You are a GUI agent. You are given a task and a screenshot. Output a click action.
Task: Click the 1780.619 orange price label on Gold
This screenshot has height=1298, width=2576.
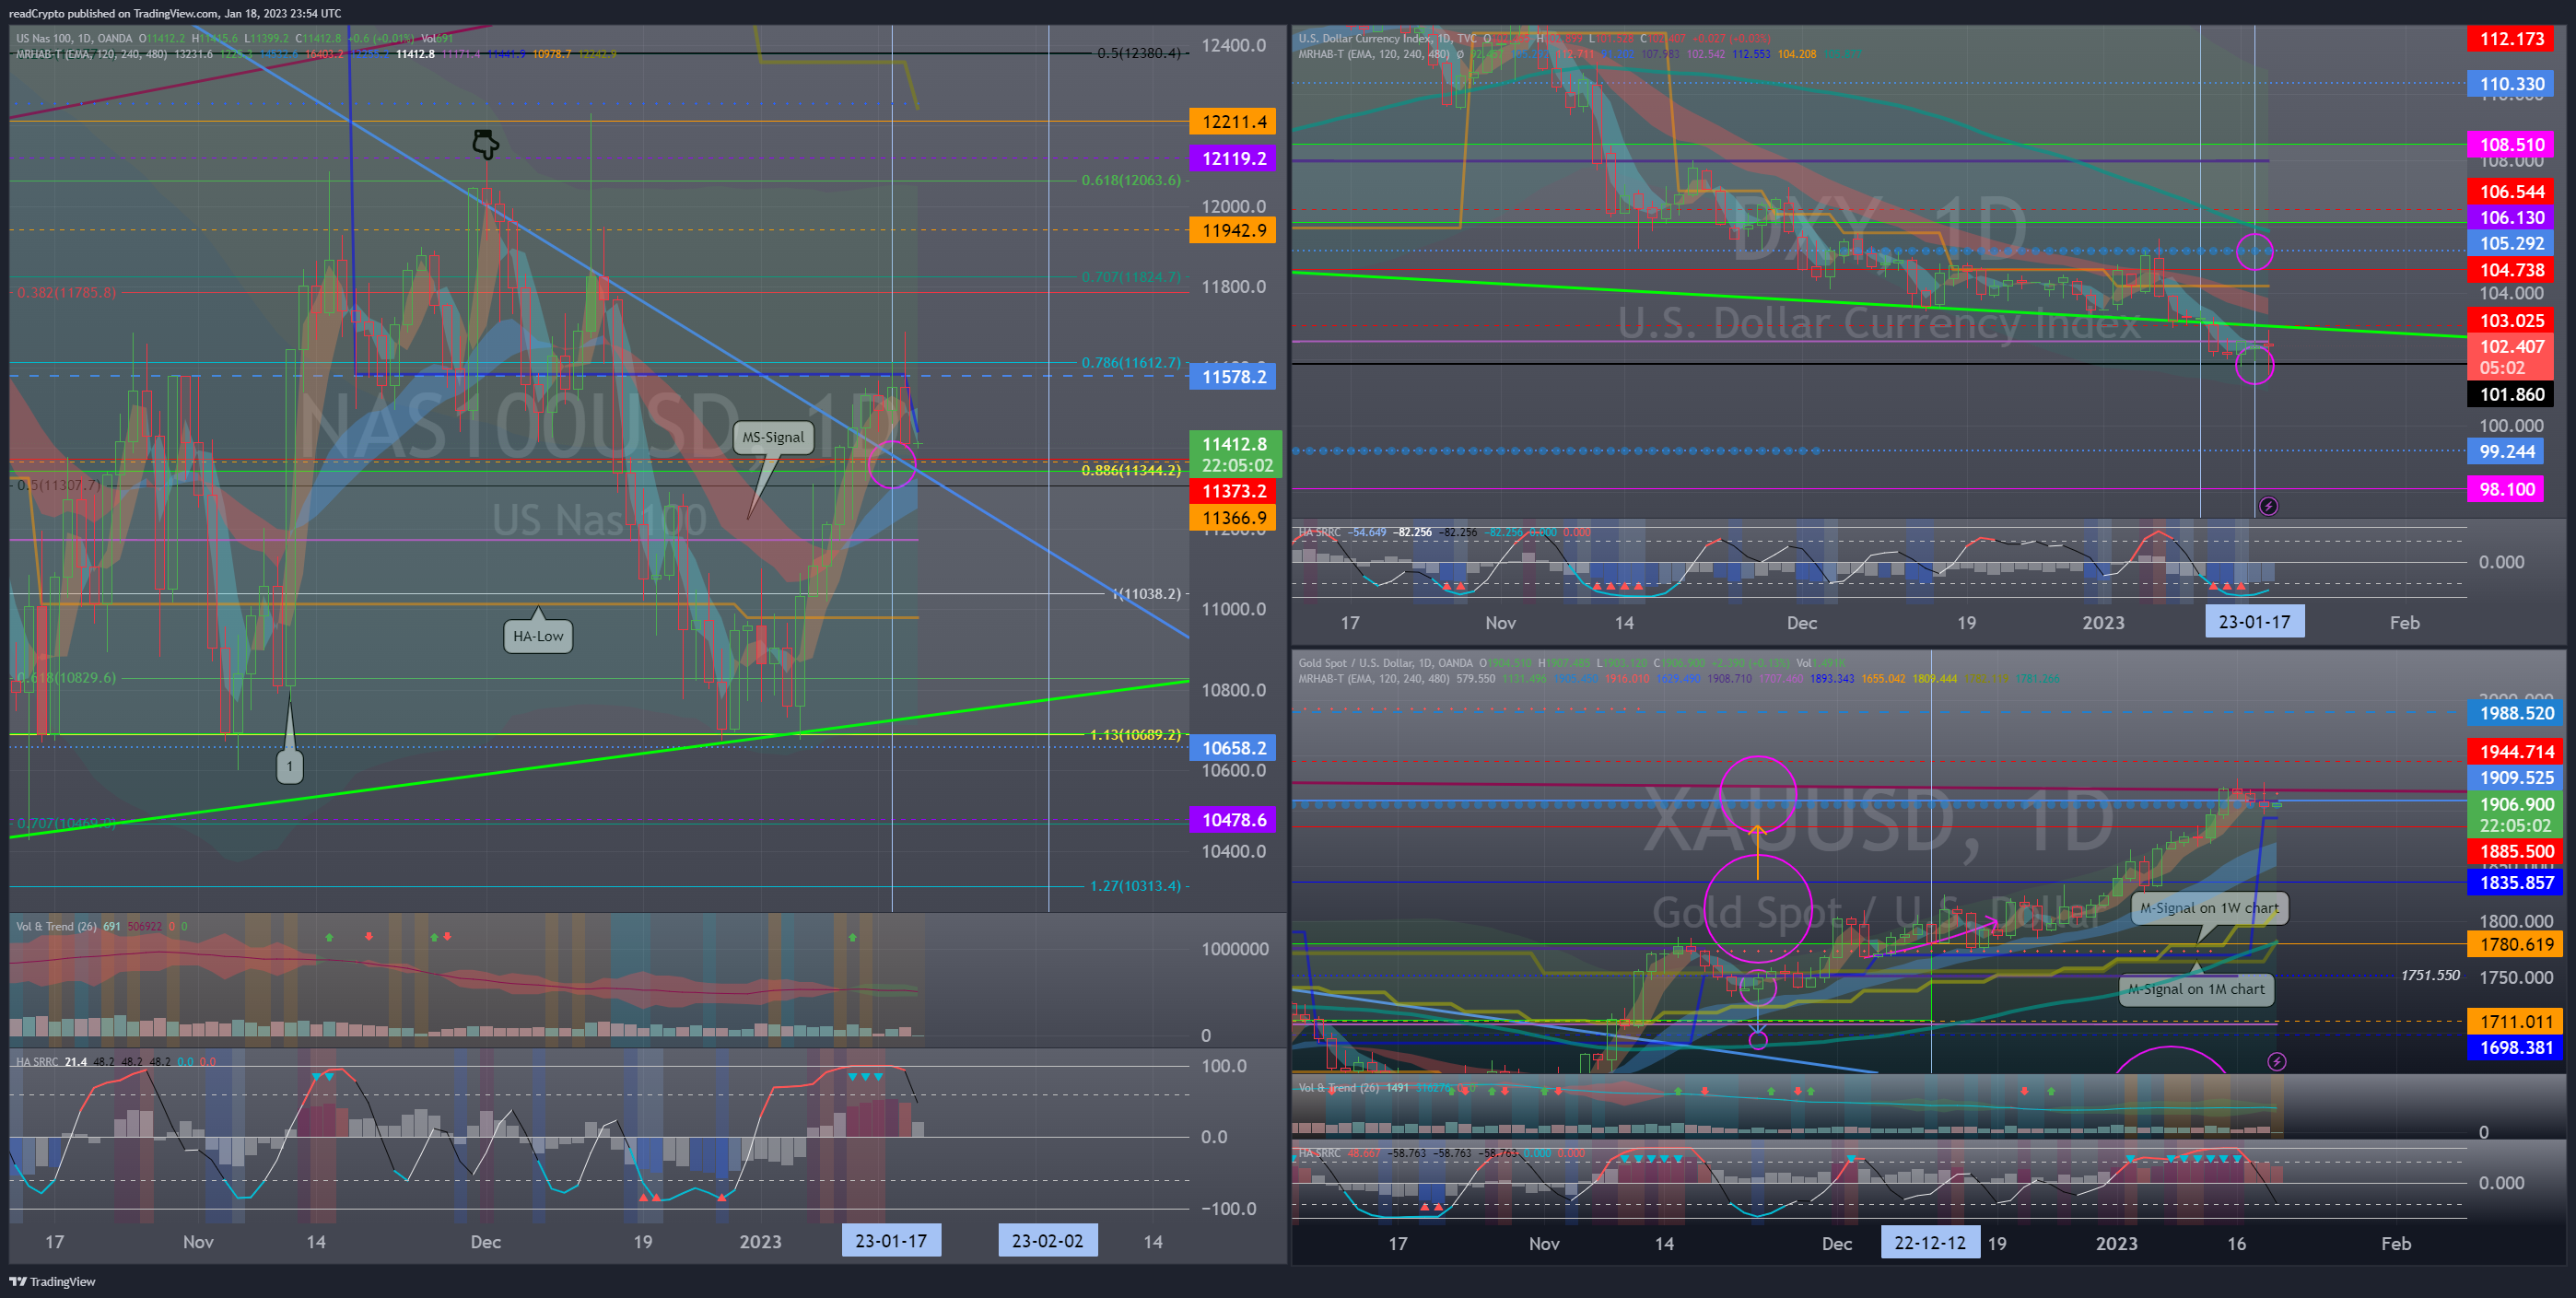tap(2515, 944)
